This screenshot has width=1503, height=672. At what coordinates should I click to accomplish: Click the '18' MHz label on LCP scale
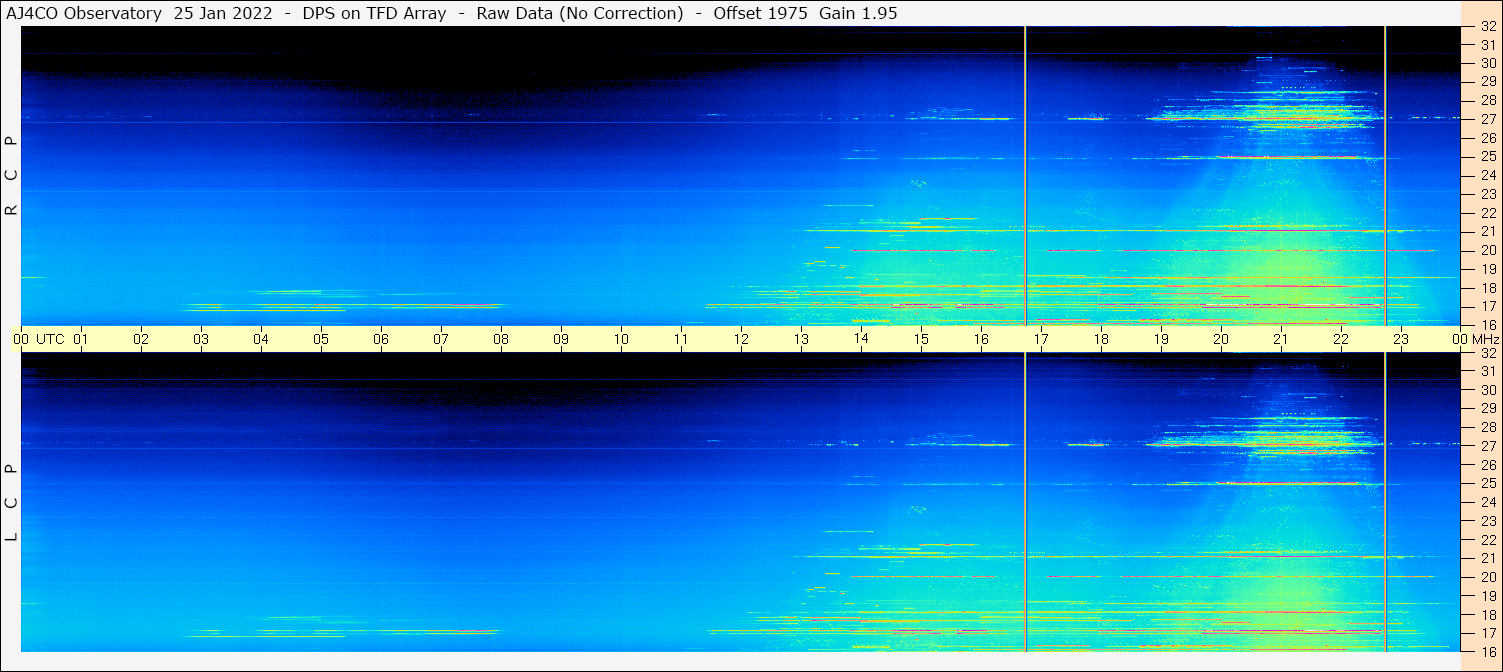[1488, 615]
